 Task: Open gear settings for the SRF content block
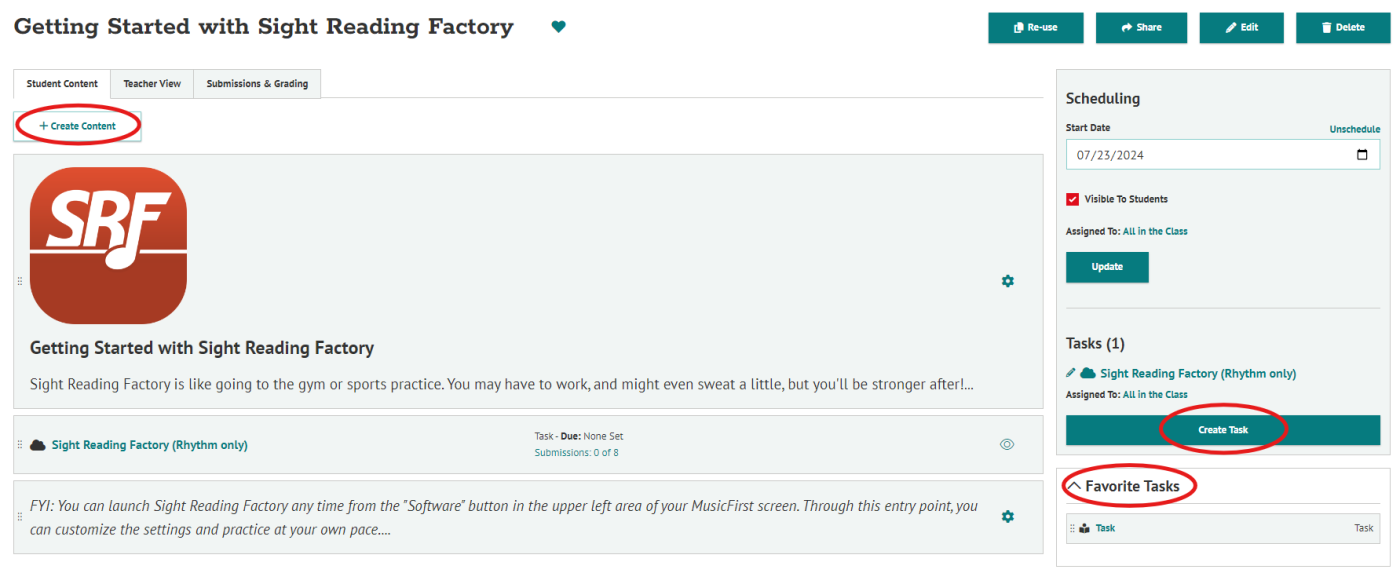pos(1007,281)
